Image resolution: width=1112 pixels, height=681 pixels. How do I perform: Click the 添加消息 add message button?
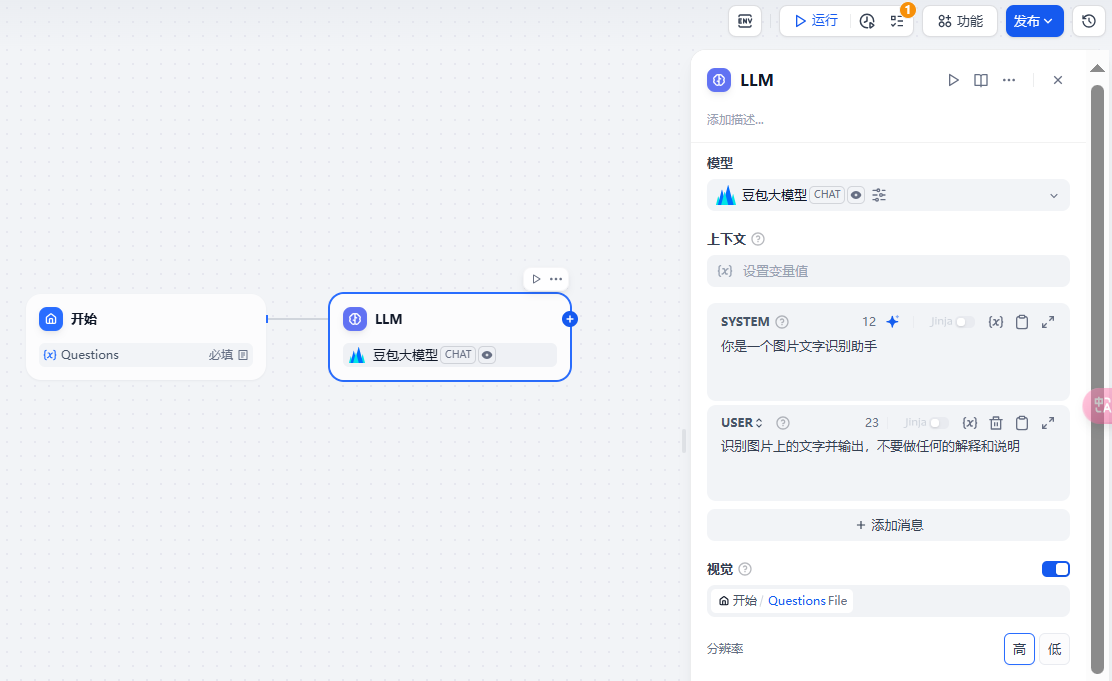tap(888, 525)
